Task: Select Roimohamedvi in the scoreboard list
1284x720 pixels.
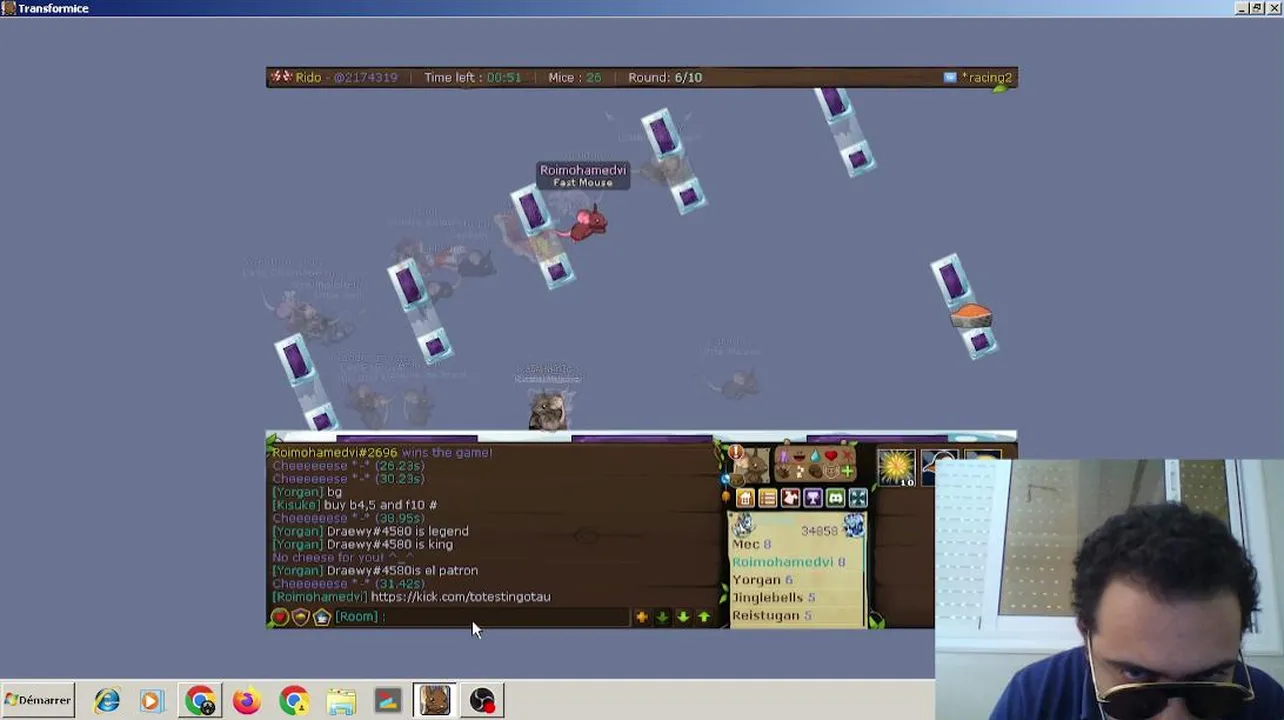Action: pos(788,562)
